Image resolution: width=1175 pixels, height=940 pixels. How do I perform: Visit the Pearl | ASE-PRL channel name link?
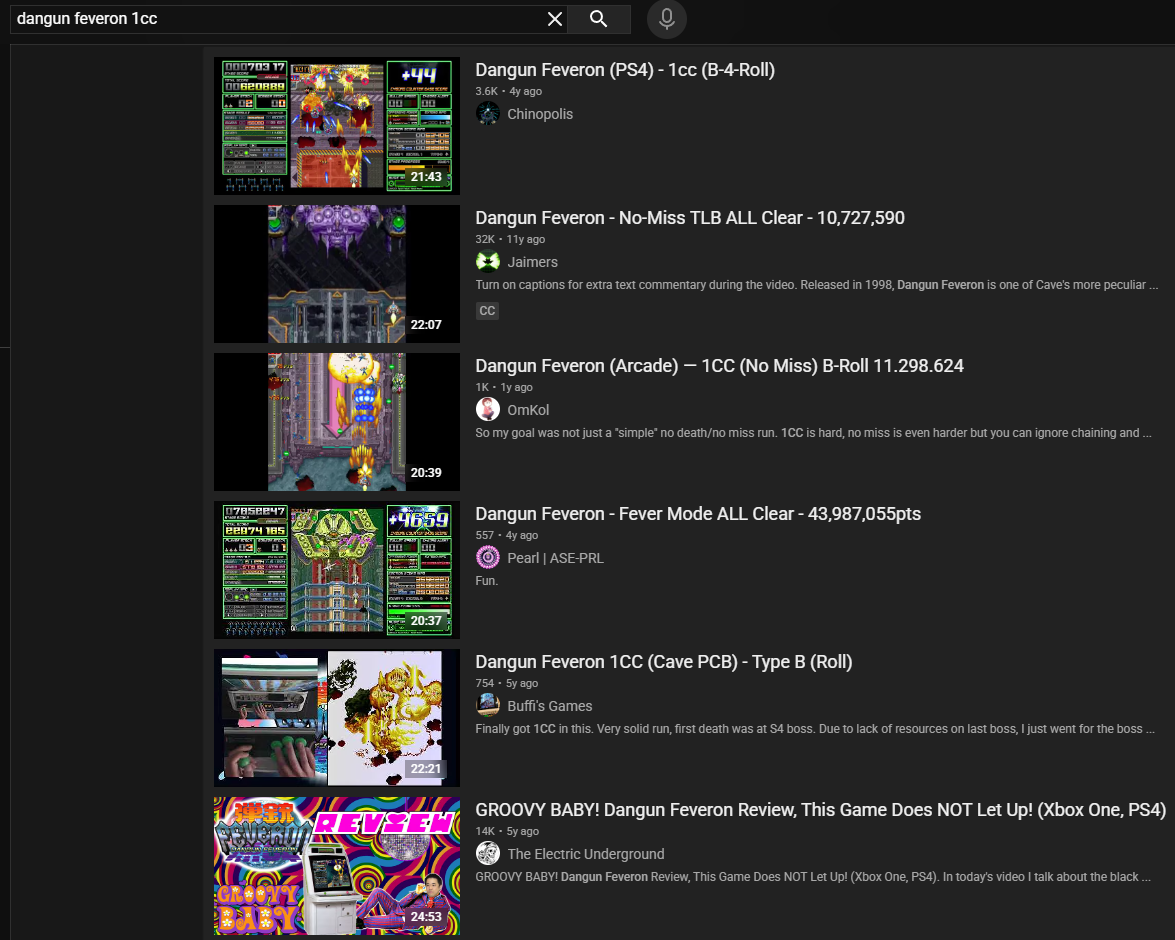coord(555,558)
